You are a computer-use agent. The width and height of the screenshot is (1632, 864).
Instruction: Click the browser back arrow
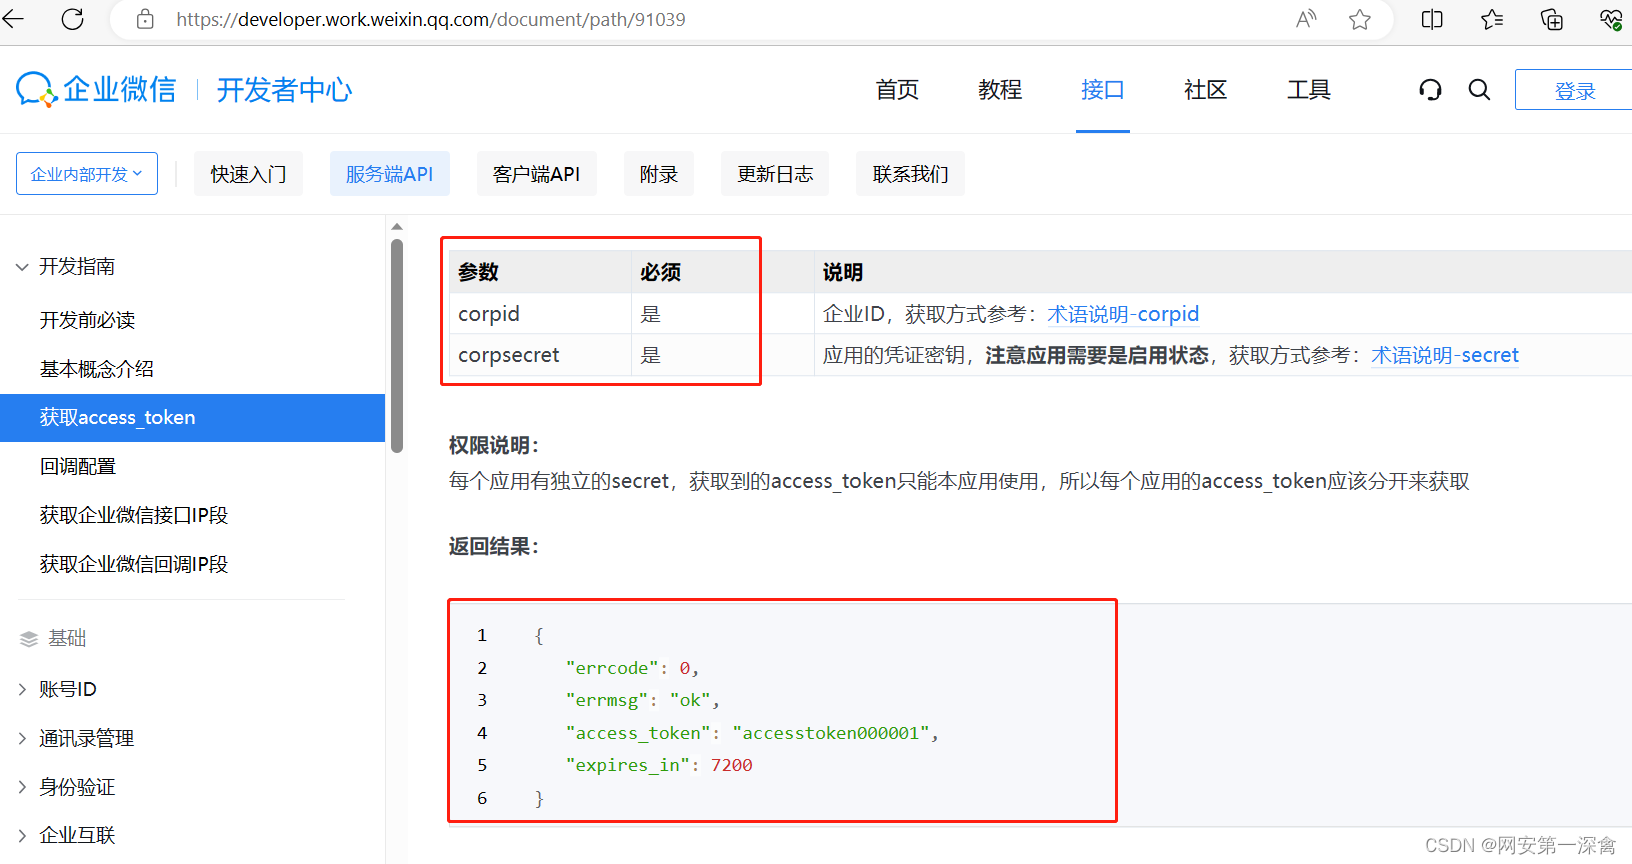point(13,19)
